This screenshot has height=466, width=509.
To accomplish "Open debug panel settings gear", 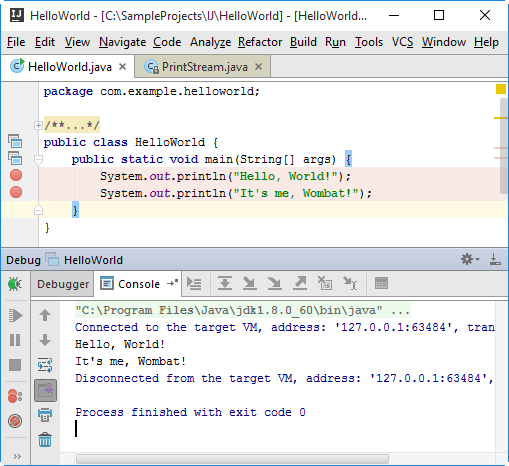I will (470, 259).
